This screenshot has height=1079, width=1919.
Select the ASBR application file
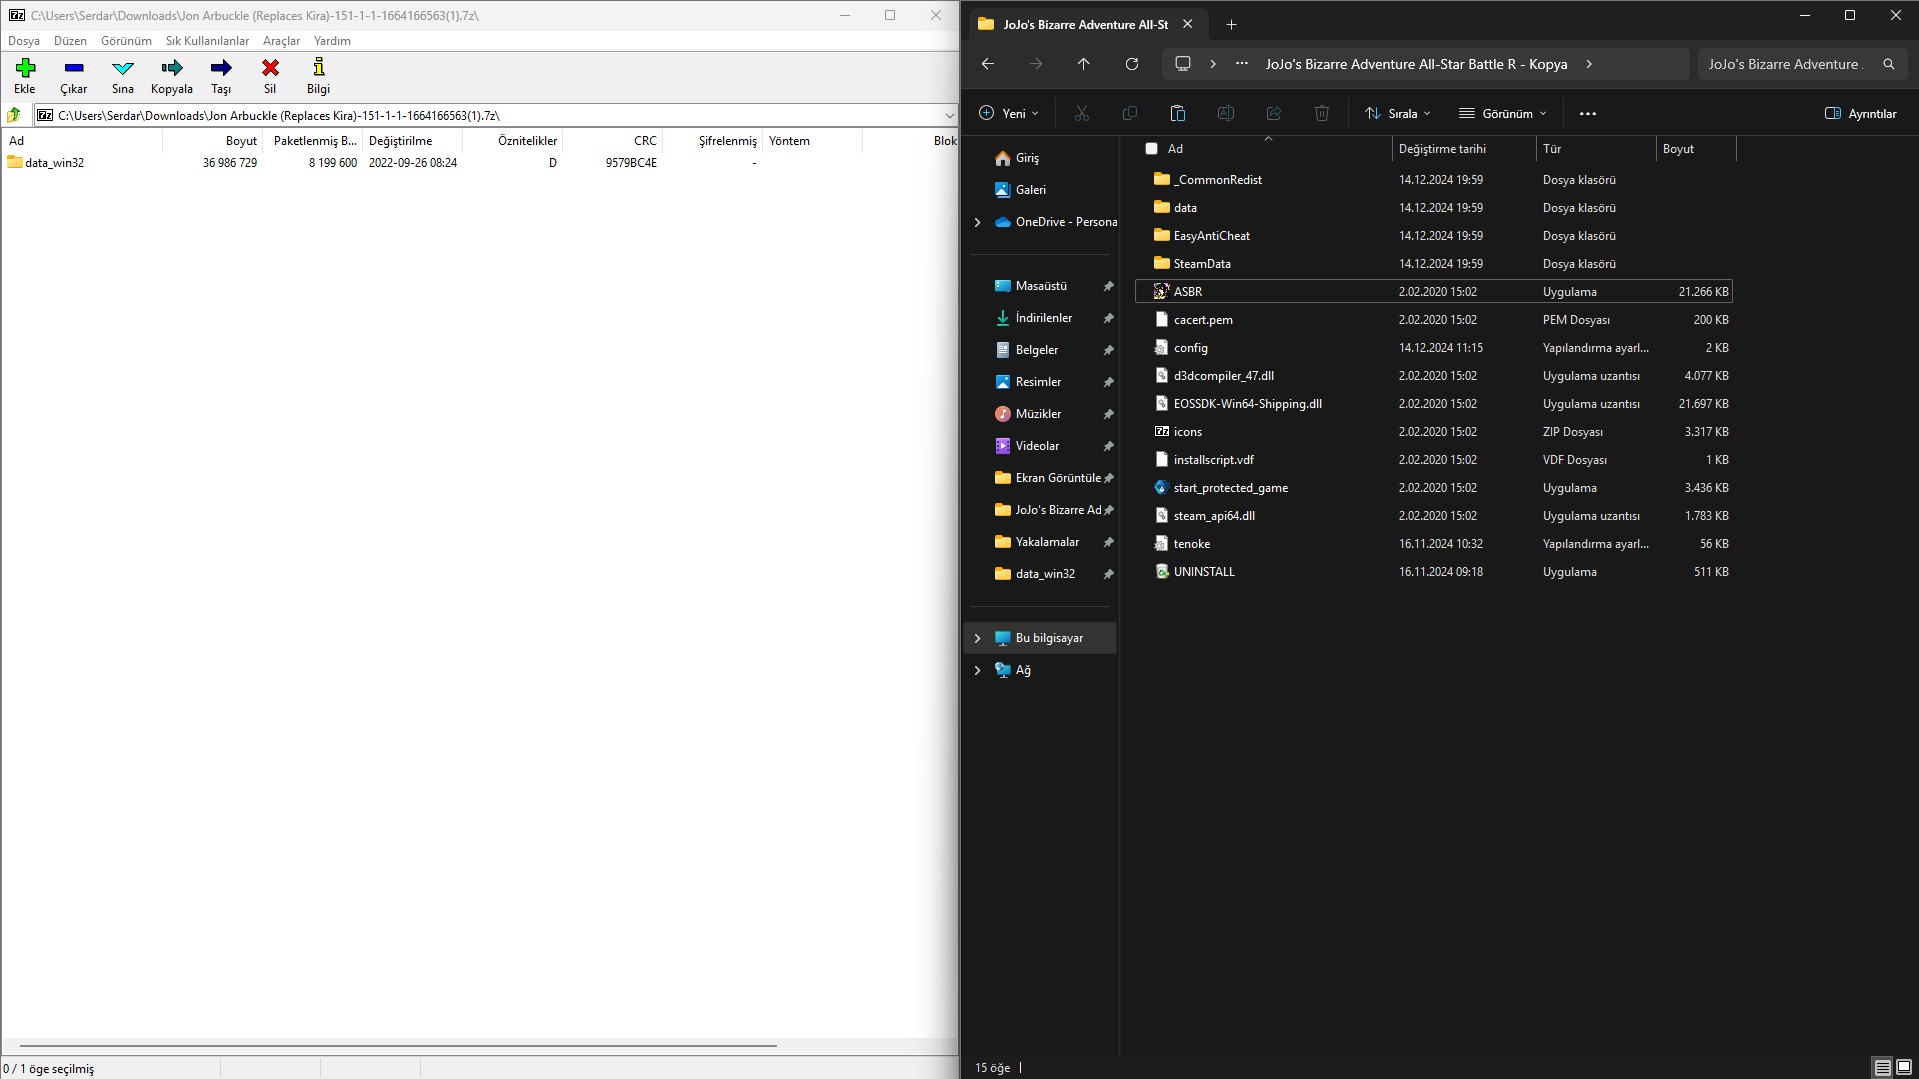tap(1434, 292)
